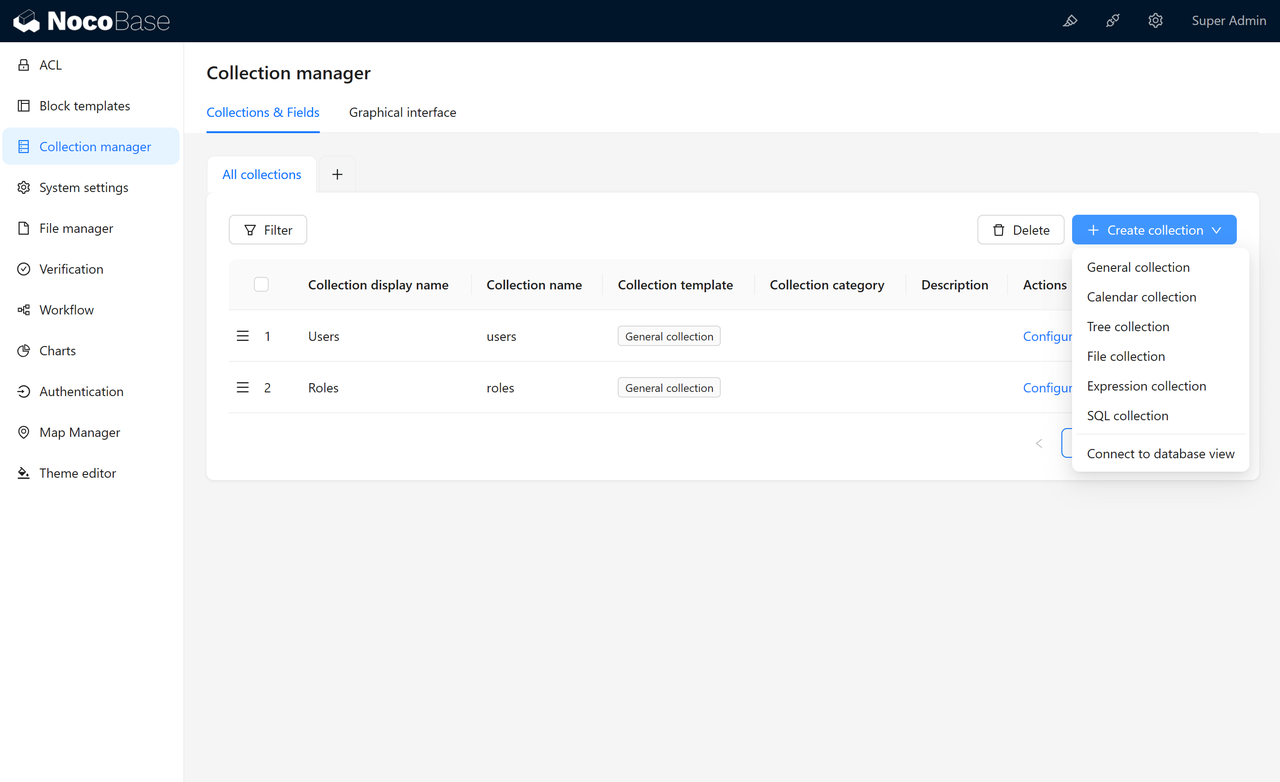Choose Calendar collection option
This screenshot has height=782, width=1280.
[1160, 297]
